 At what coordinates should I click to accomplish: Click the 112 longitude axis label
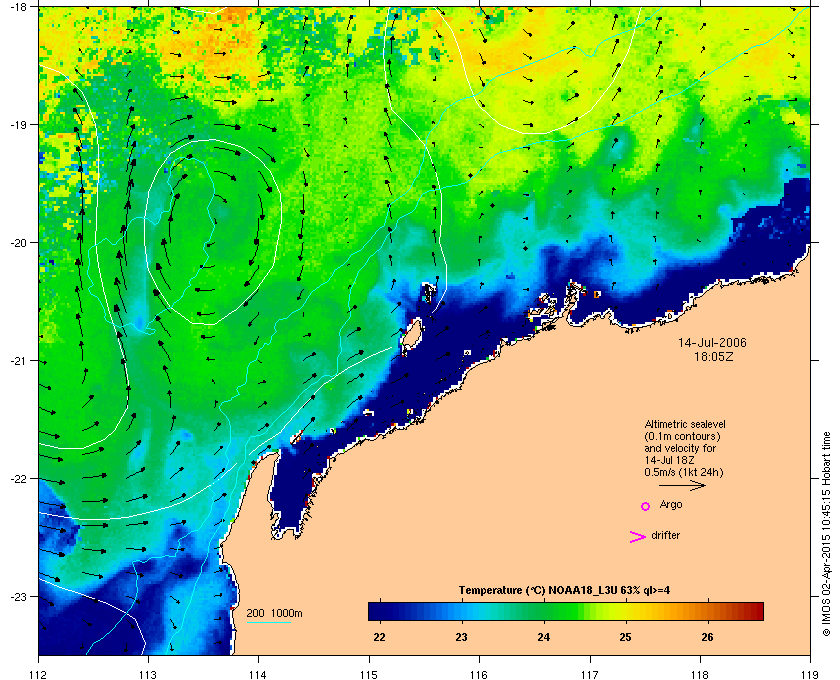(39, 675)
